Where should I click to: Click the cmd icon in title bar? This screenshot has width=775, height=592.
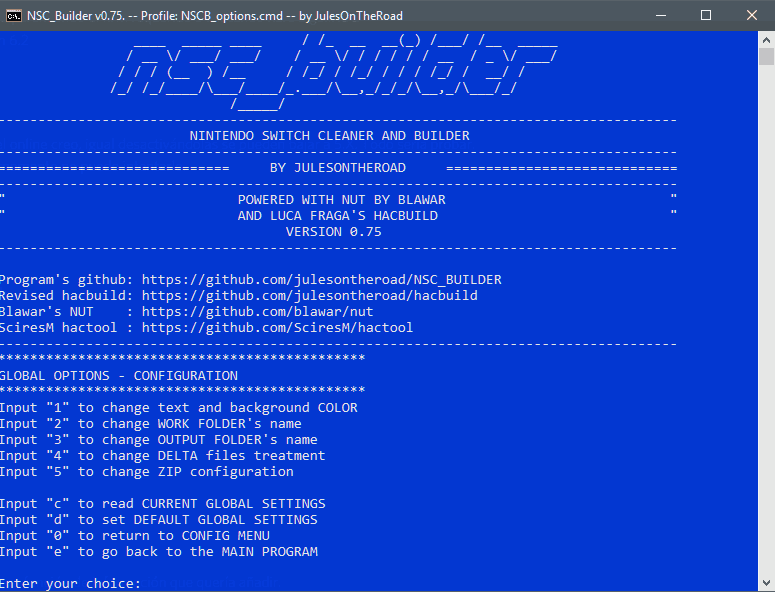click(x=13, y=16)
